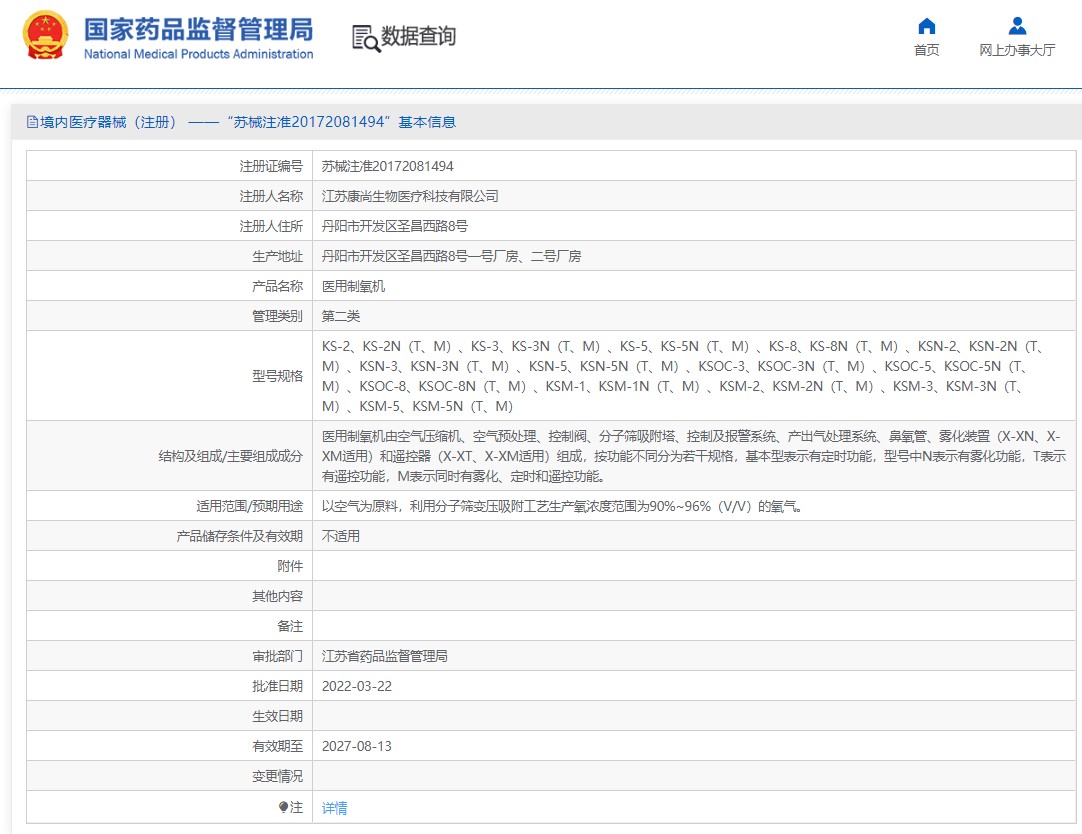
Task: Click the 其他内容 label
Action: (277, 596)
